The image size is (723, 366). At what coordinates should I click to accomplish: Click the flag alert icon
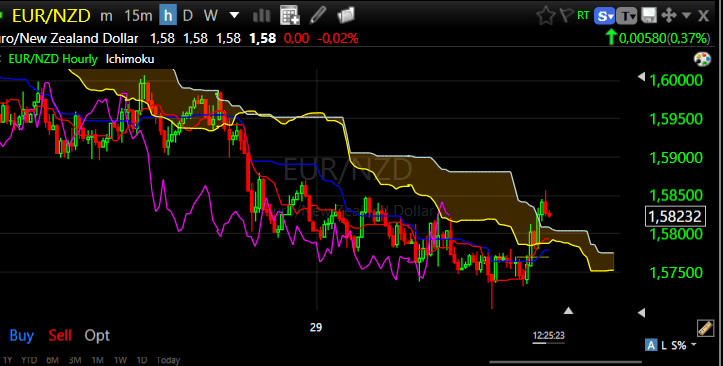tap(567, 16)
